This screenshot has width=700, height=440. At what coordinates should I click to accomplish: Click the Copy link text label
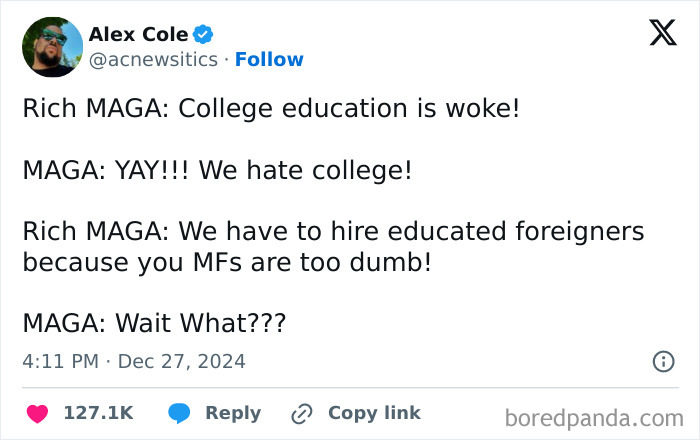[x=374, y=413]
